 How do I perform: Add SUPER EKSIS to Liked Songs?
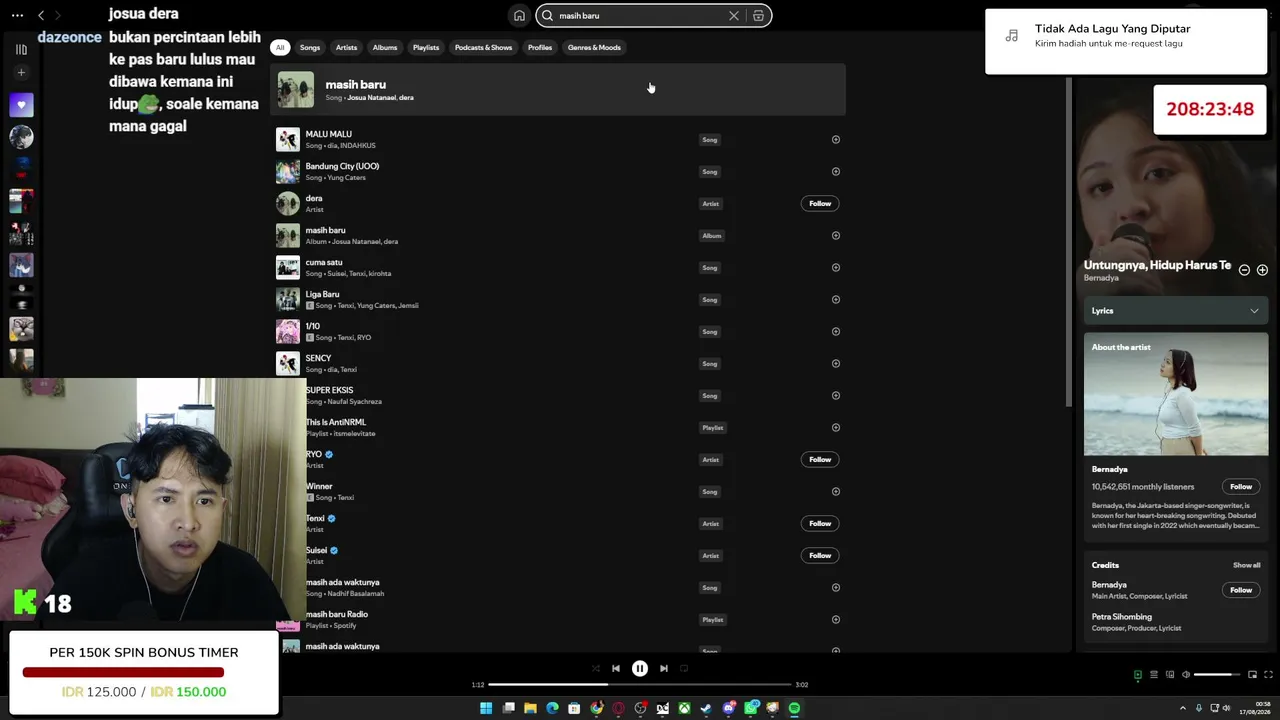point(836,396)
